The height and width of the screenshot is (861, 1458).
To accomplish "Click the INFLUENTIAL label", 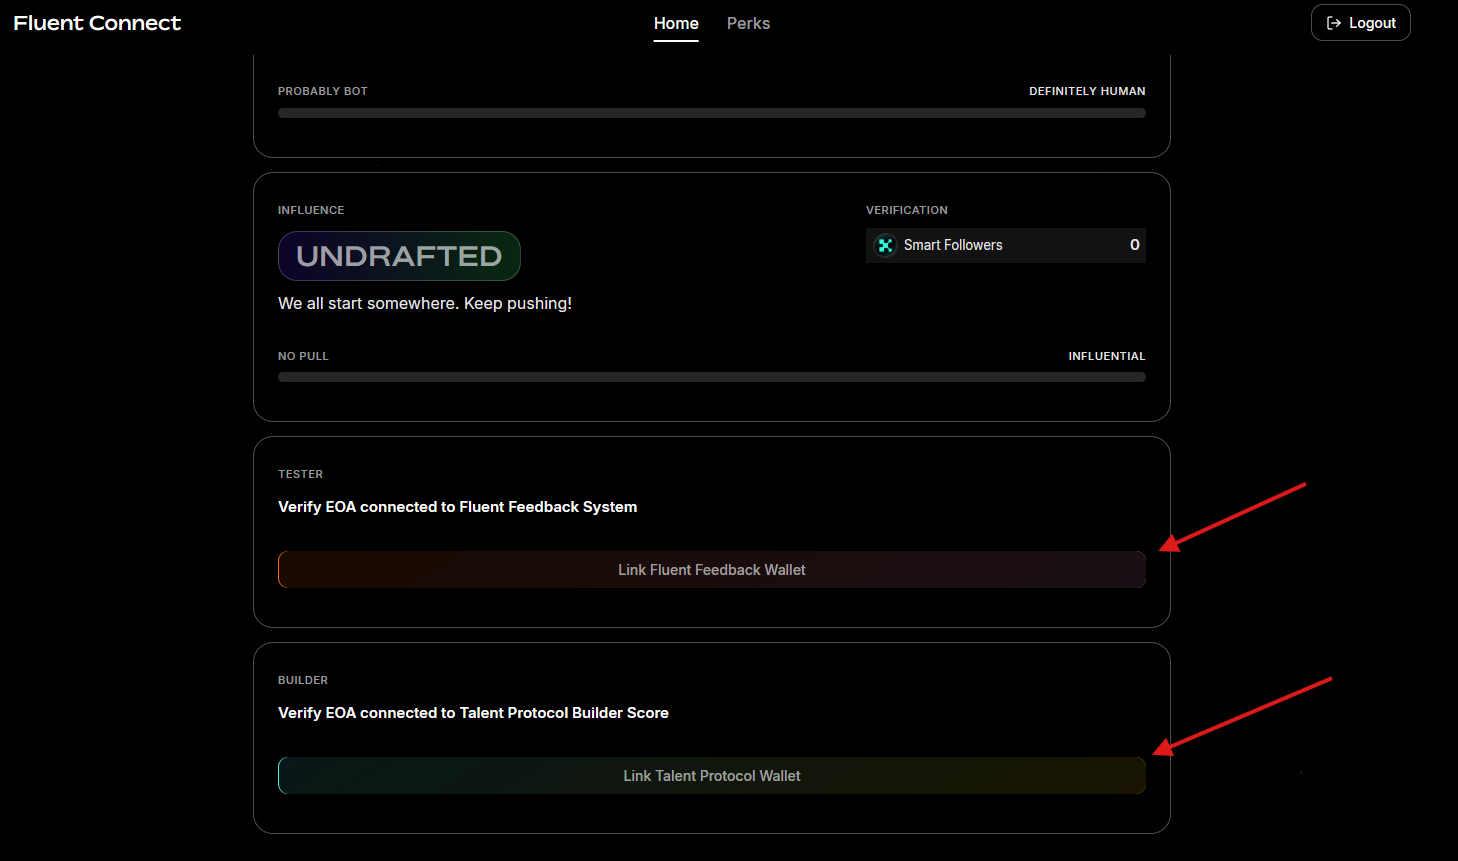I will coord(1106,356).
